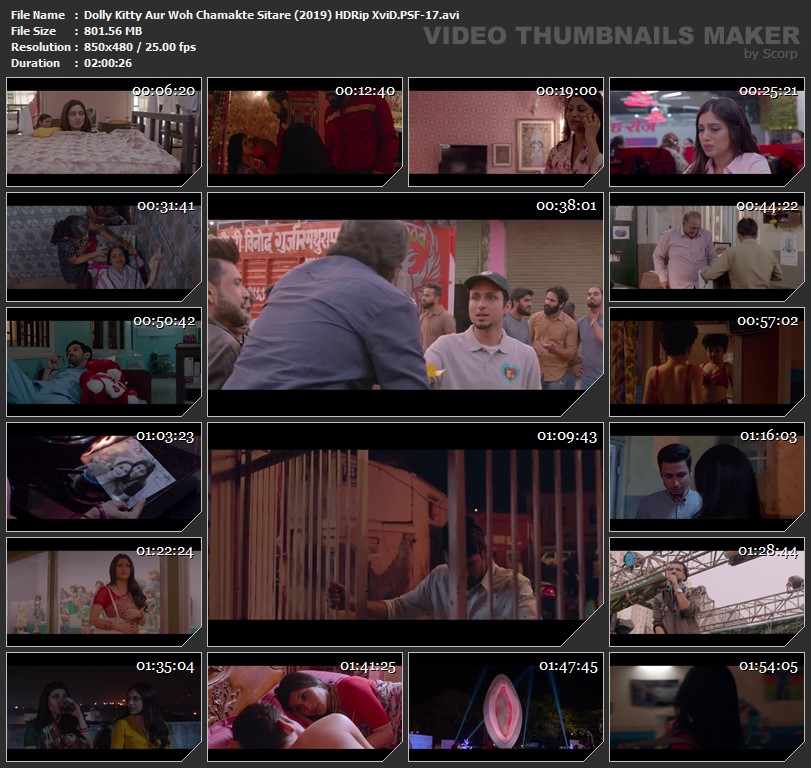
Task: Select the thumbnail stamped 00:12:40
Action: 305,132
